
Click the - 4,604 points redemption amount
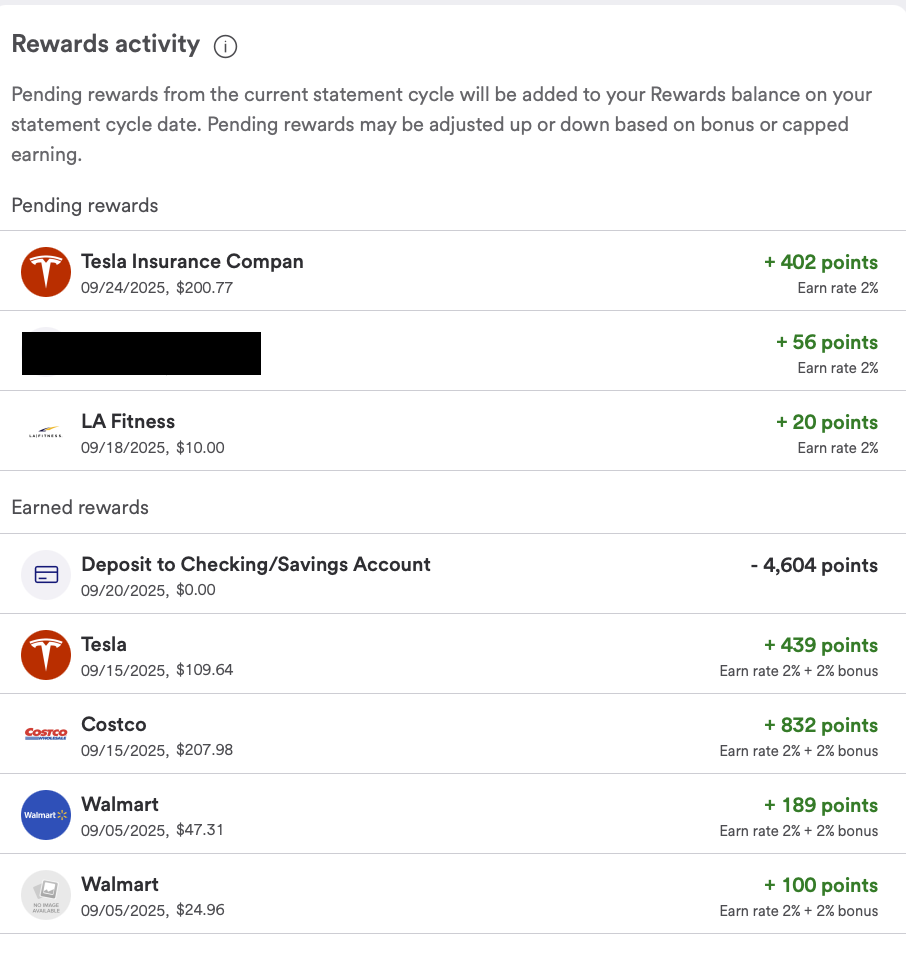[813, 566]
